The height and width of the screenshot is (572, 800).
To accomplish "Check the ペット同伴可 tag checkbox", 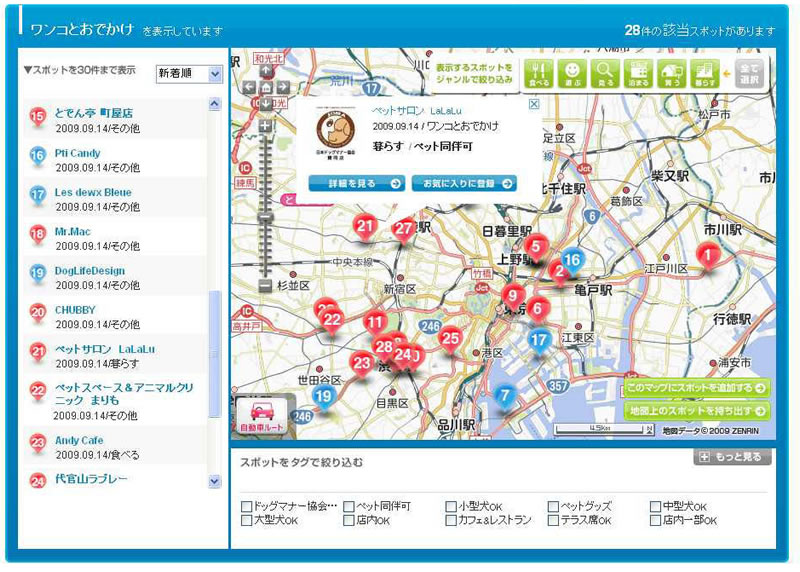I will 349,506.
